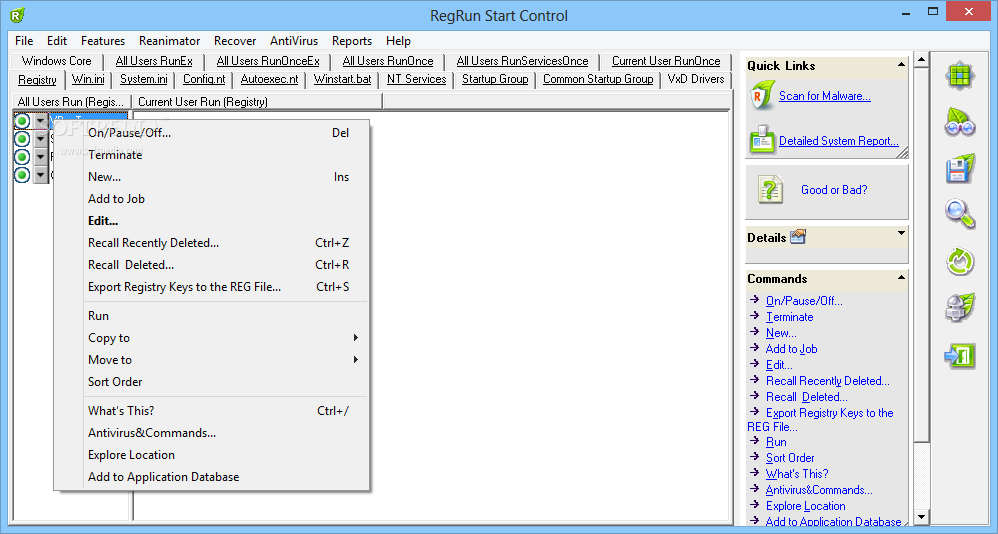Open dropdown arrow of the second list entry
Image resolution: width=998 pixels, height=534 pixels.
[41, 139]
